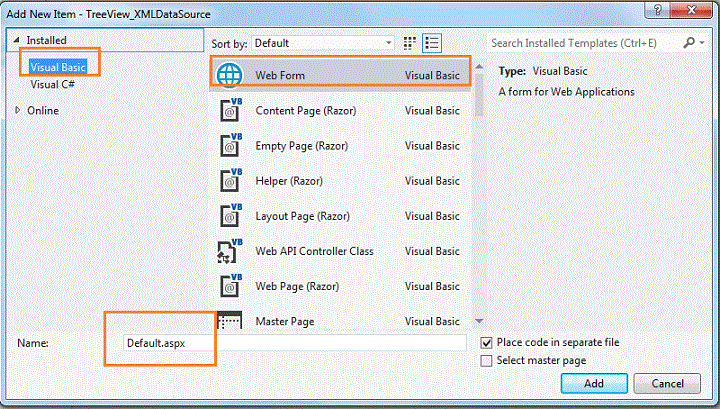Click the search magnifier icon

(x=689, y=43)
